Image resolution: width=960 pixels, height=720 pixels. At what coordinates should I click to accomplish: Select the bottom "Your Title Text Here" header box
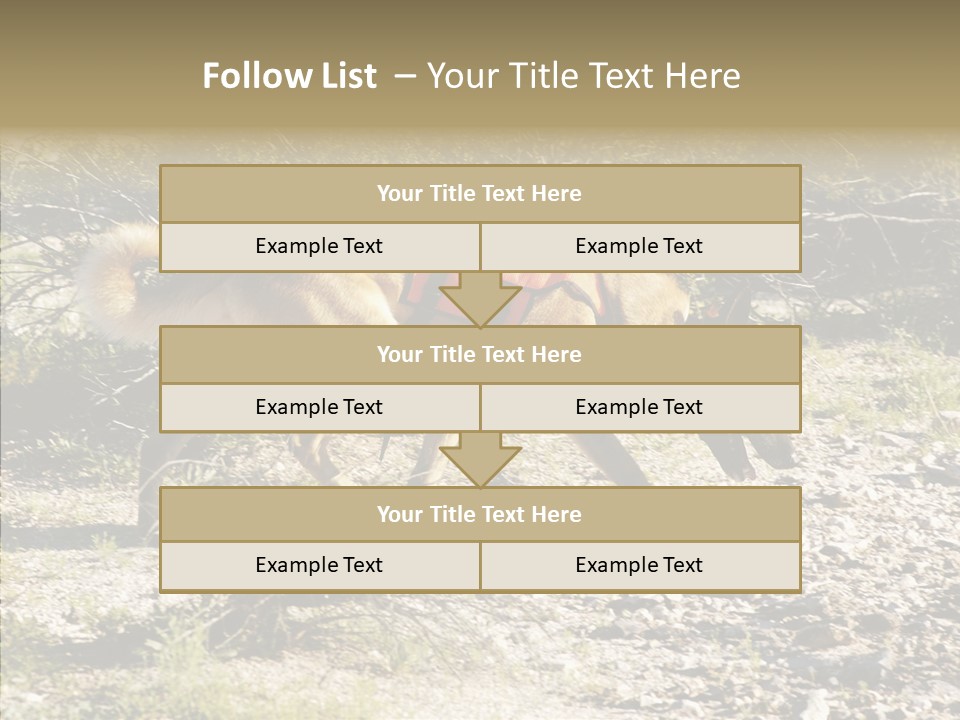tap(480, 514)
